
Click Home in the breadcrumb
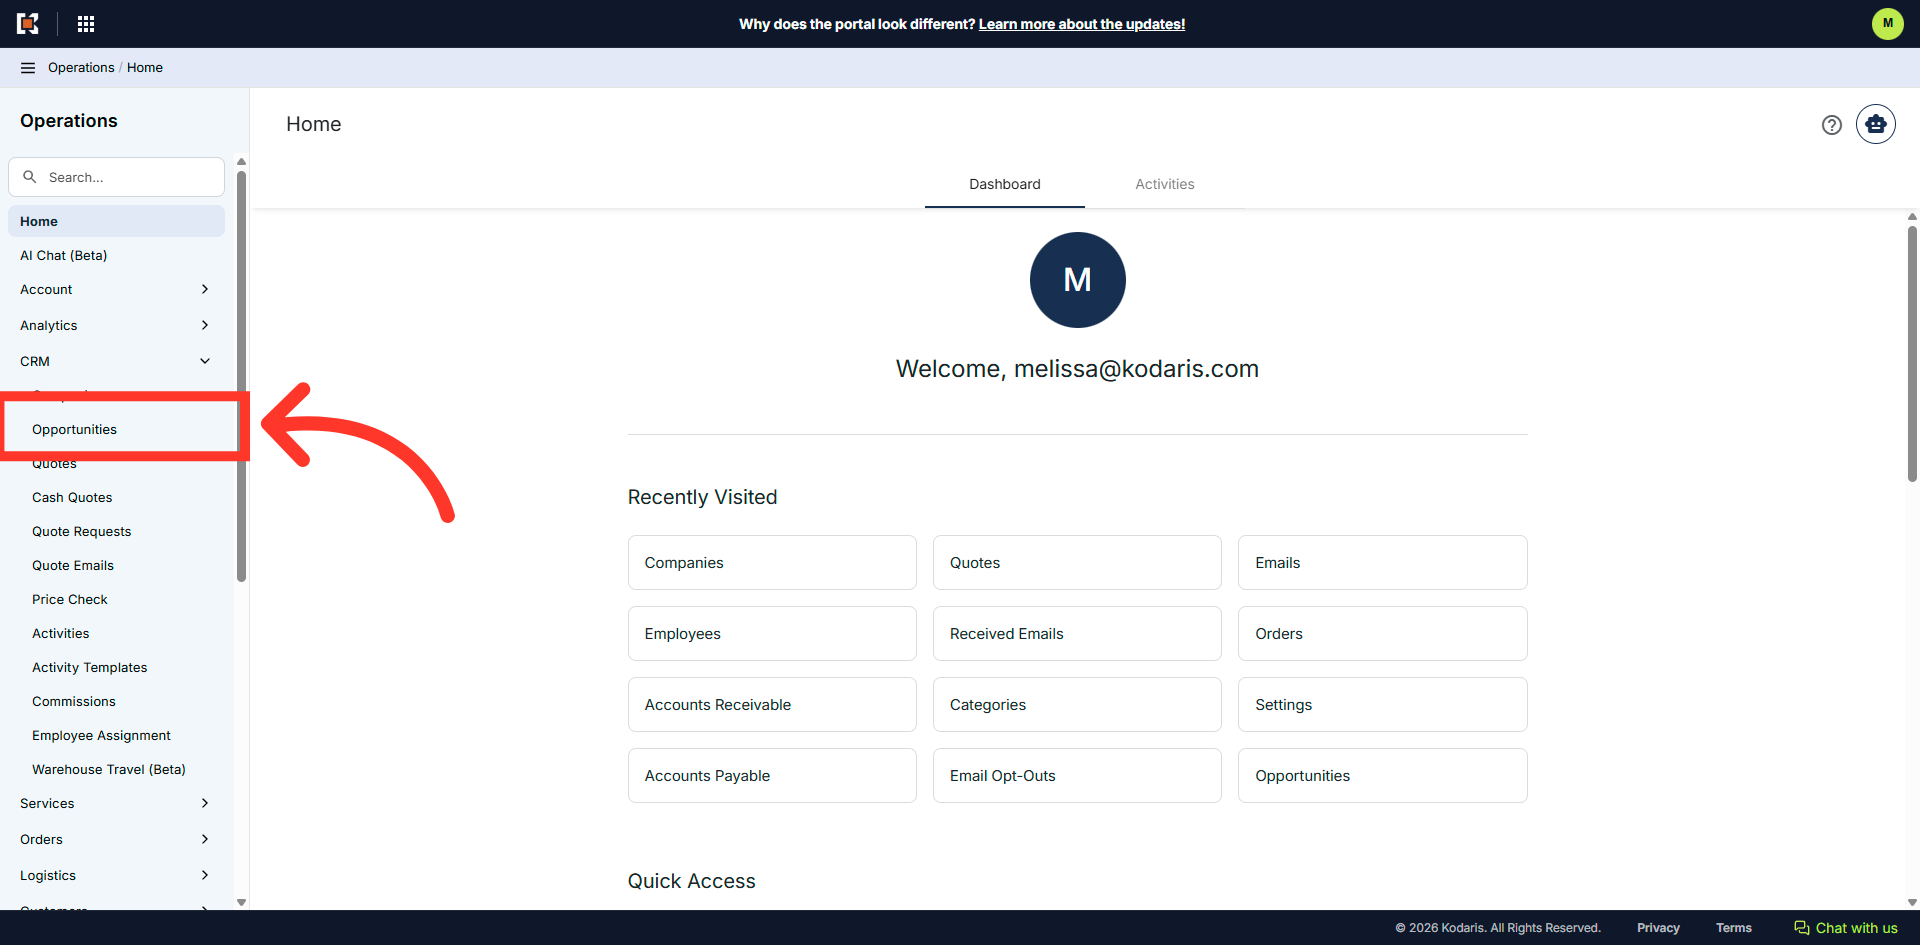[x=145, y=68]
